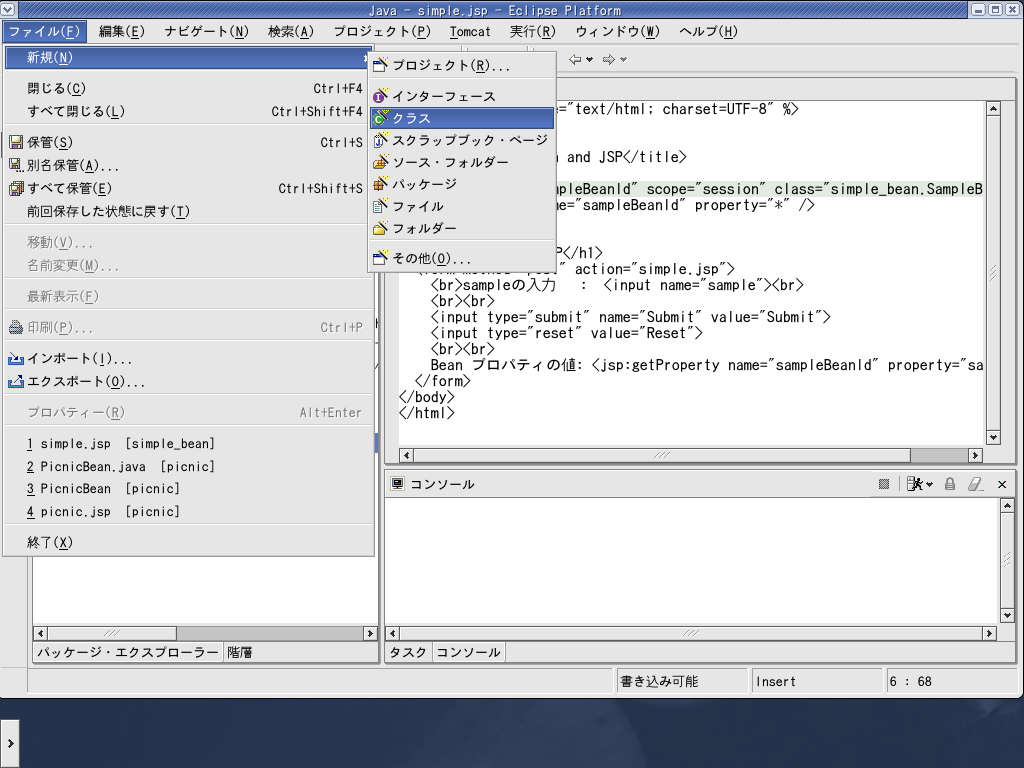The image size is (1024, 768).
Task: Open the Tomcat menu
Action: coord(470,31)
